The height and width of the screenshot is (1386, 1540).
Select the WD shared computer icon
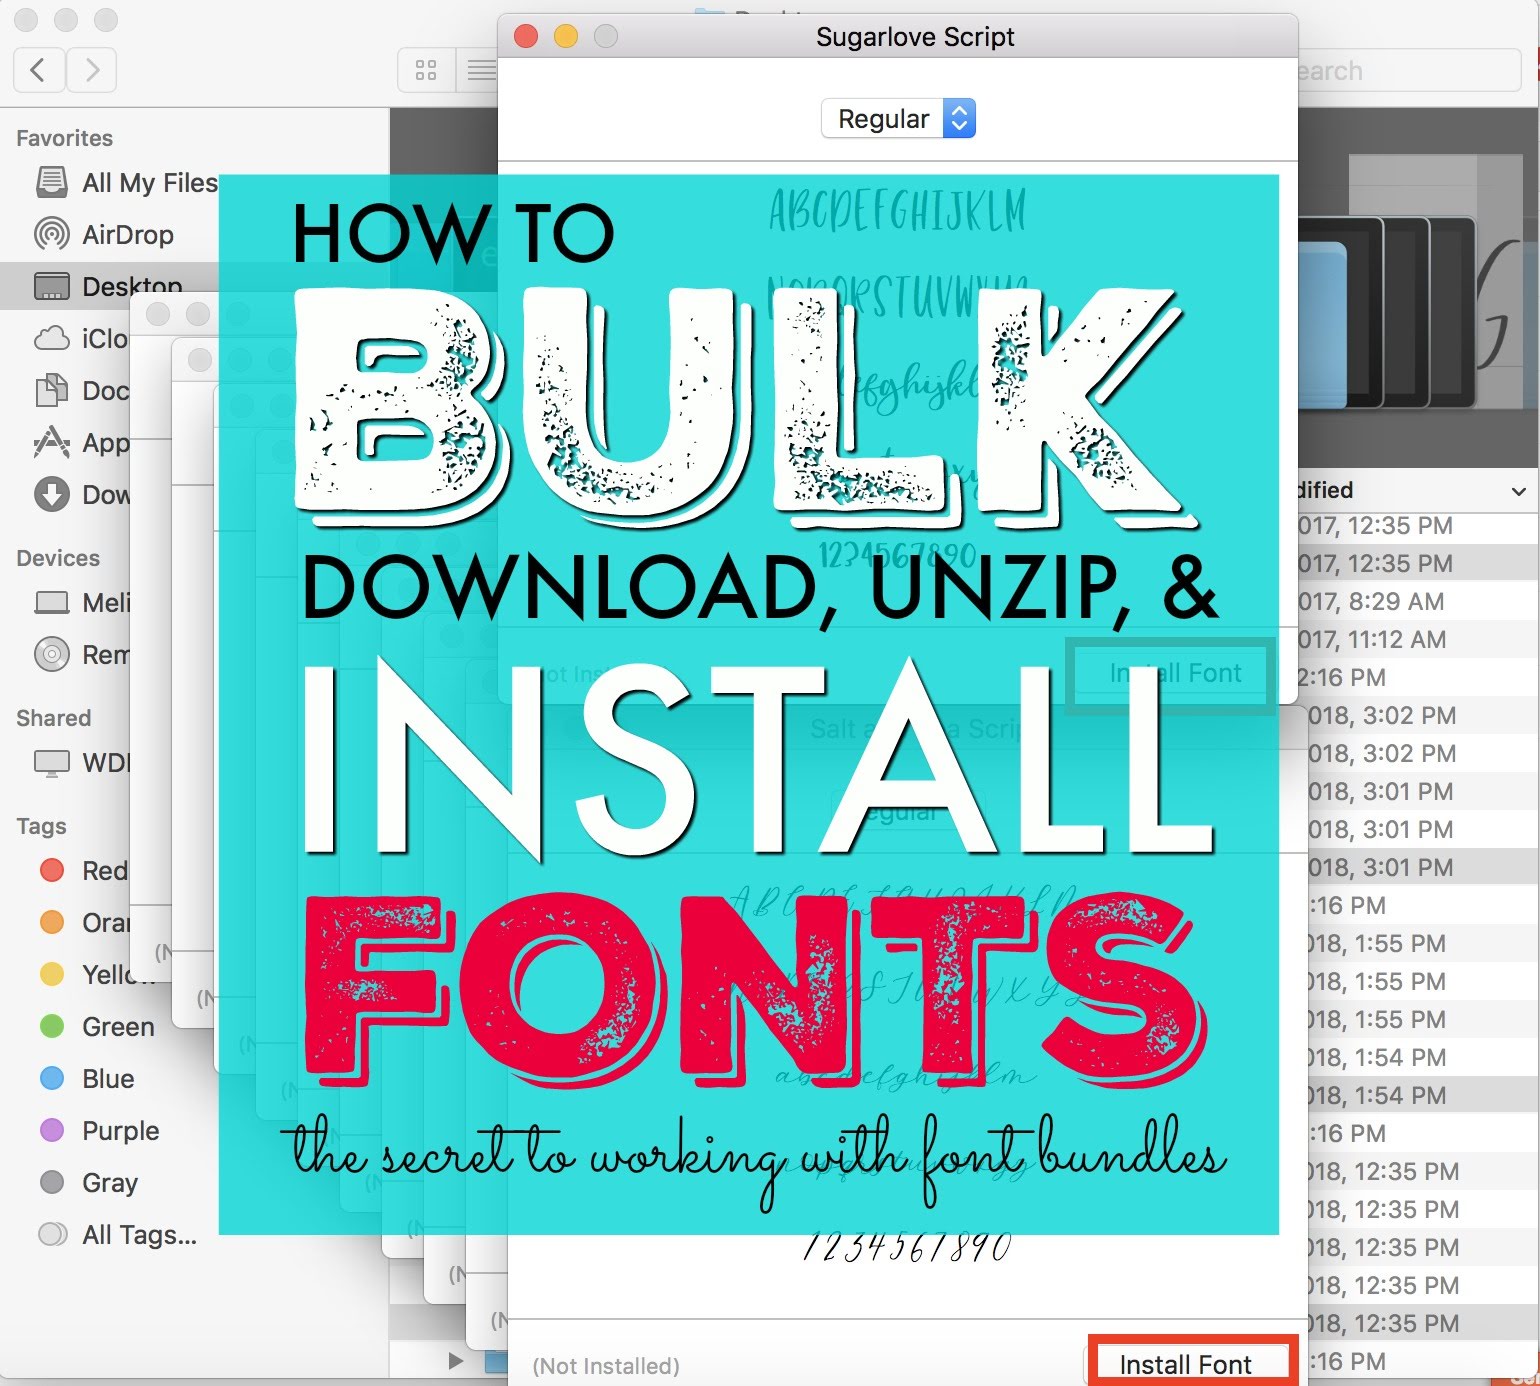click(x=52, y=763)
